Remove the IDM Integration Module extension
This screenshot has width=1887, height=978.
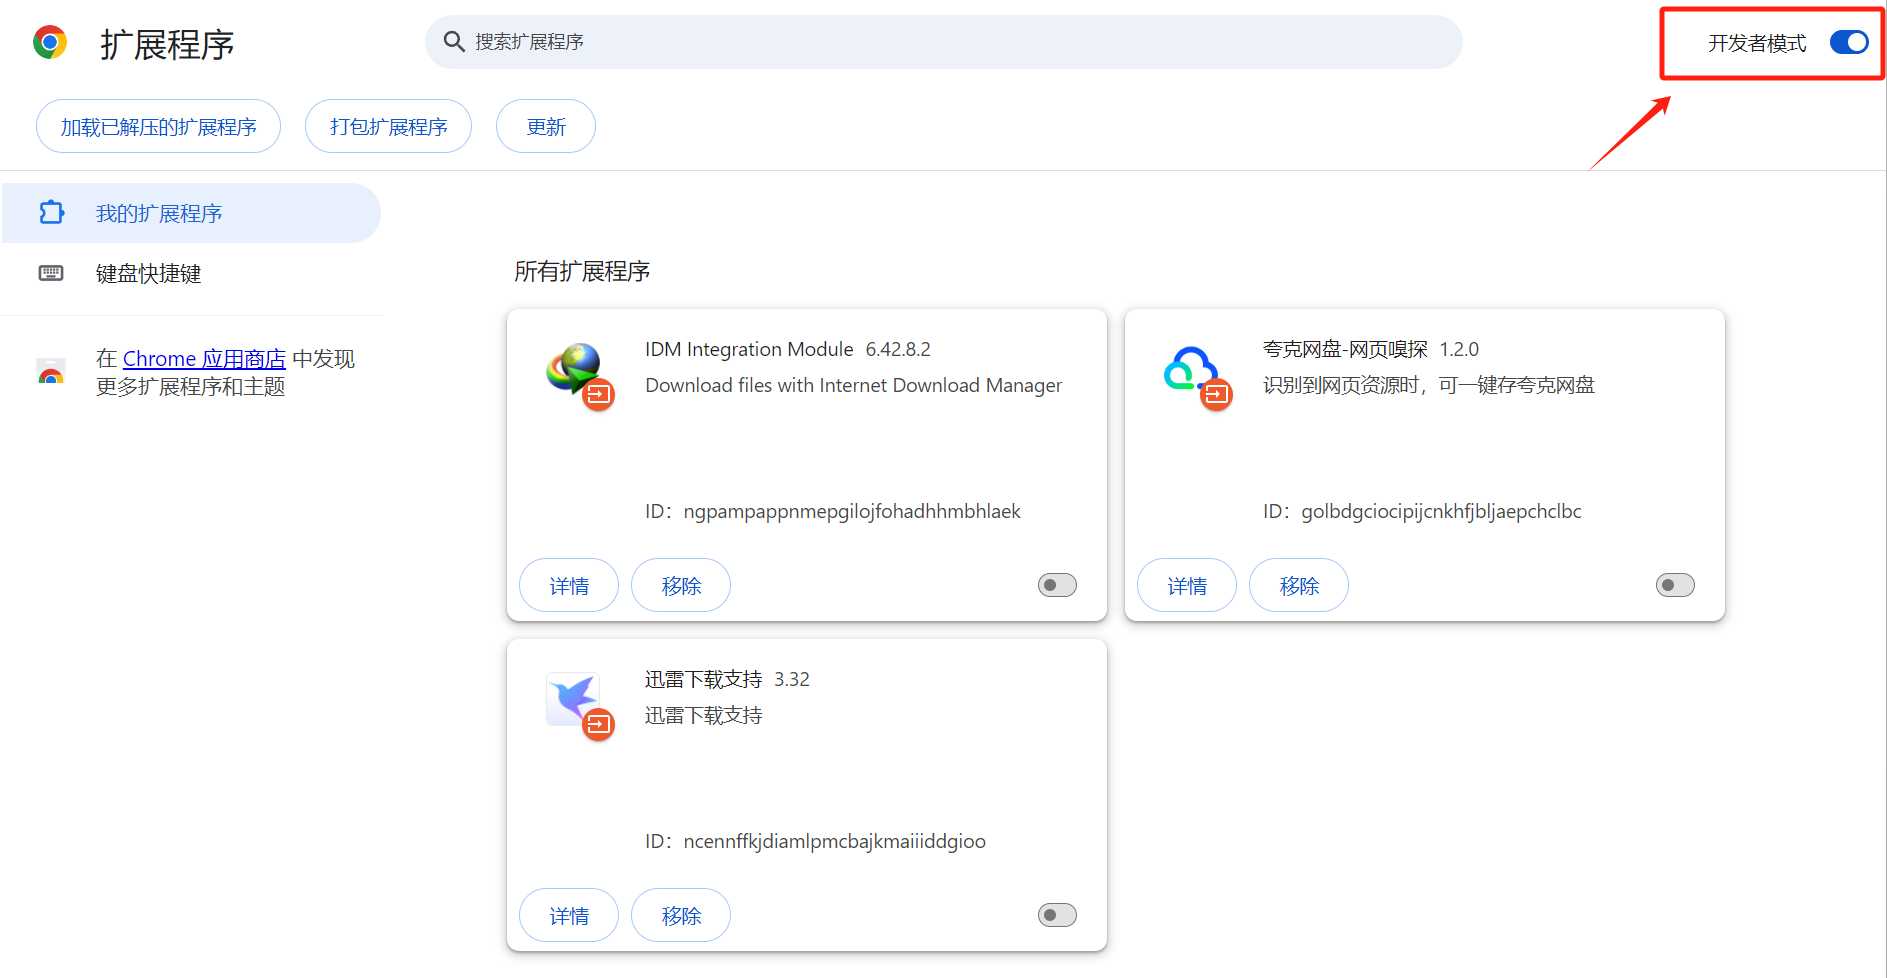[681, 585]
